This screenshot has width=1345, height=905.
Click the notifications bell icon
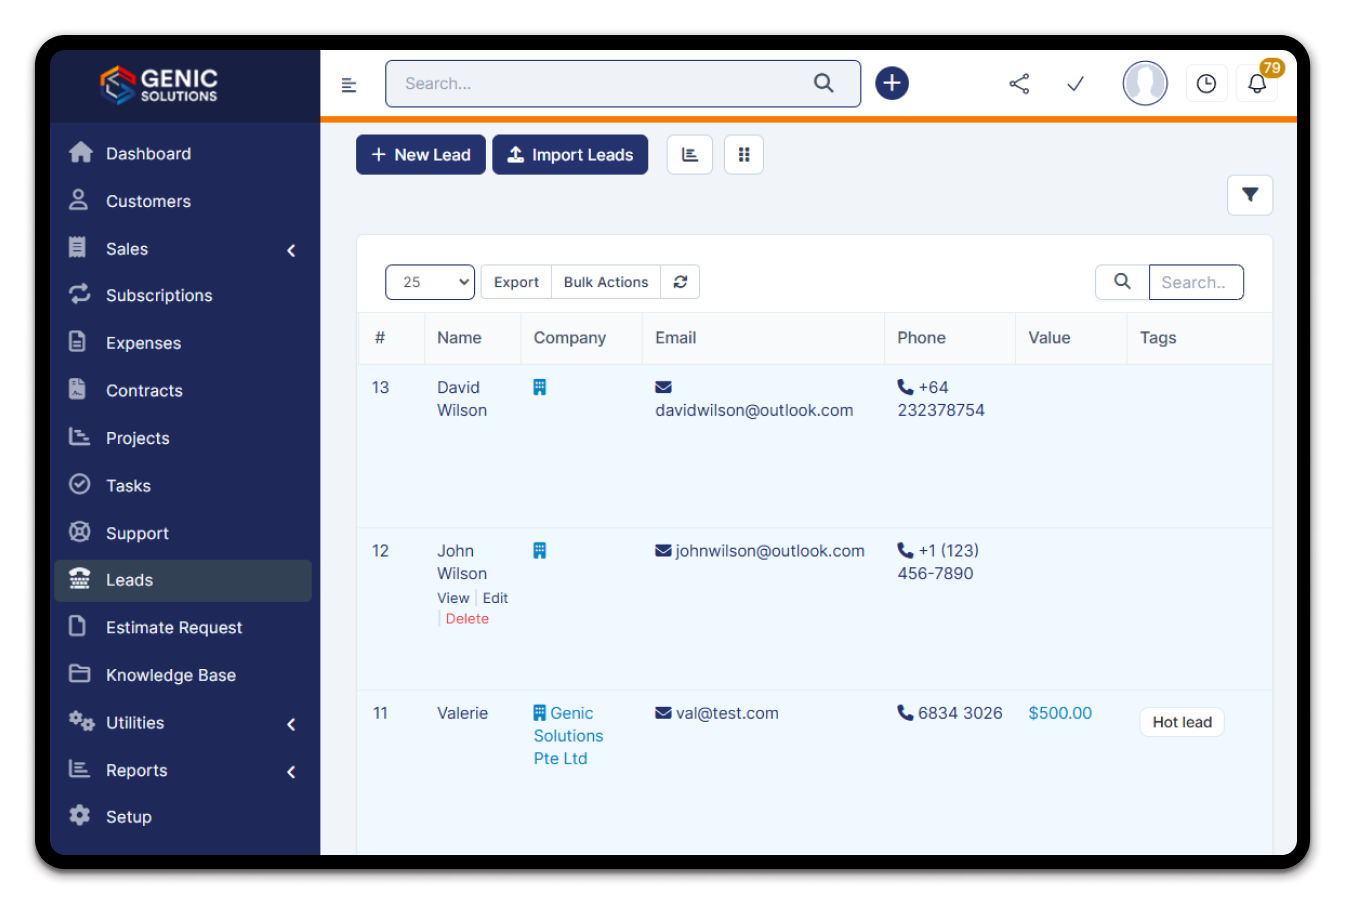click(1257, 84)
